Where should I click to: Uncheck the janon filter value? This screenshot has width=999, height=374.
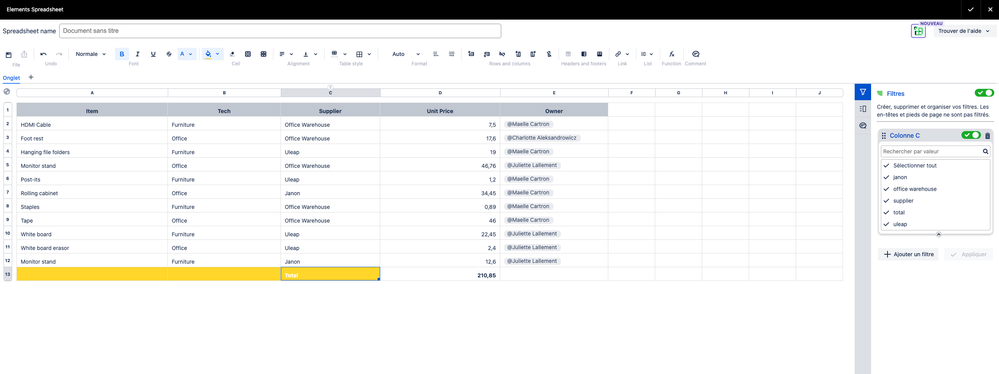click(x=886, y=177)
